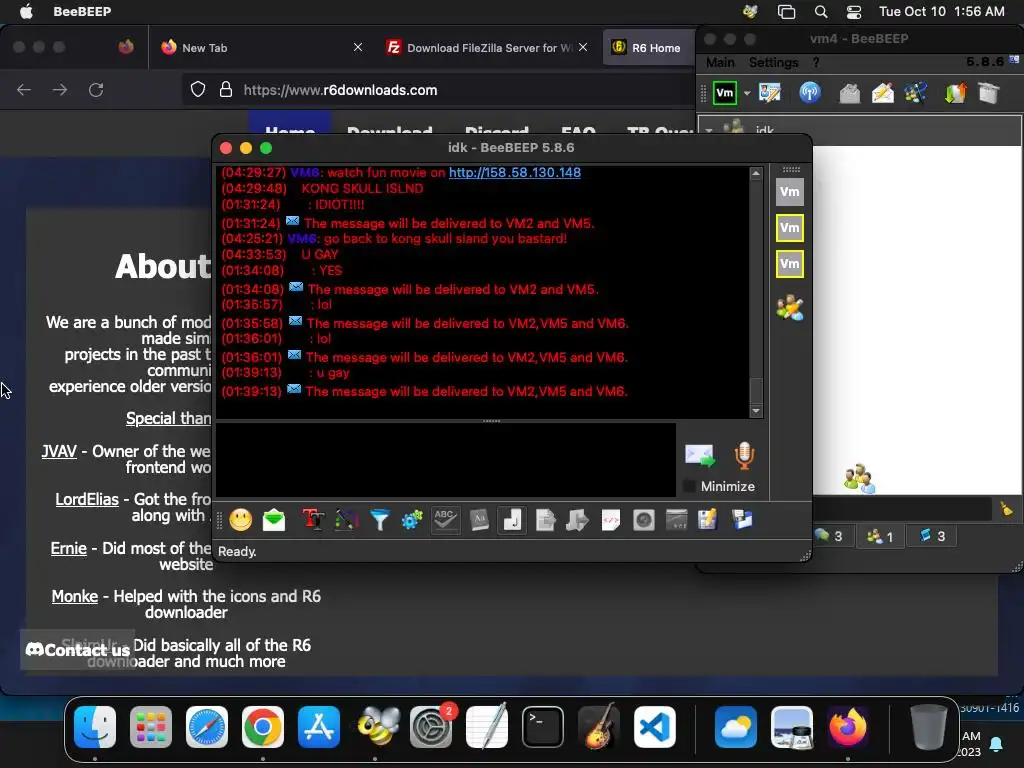Record a voice message with the microphone
Image resolution: width=1024 pixels, height=768 pixels.
point(744,455)
